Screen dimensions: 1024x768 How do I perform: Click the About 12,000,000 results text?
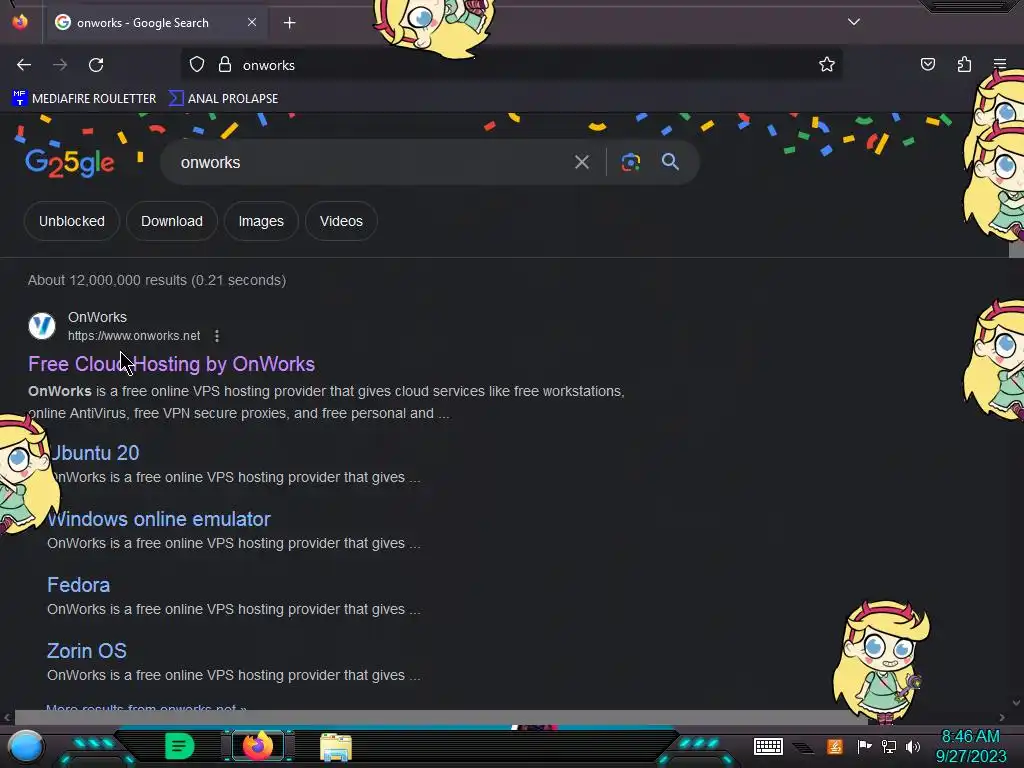point(157,280)
